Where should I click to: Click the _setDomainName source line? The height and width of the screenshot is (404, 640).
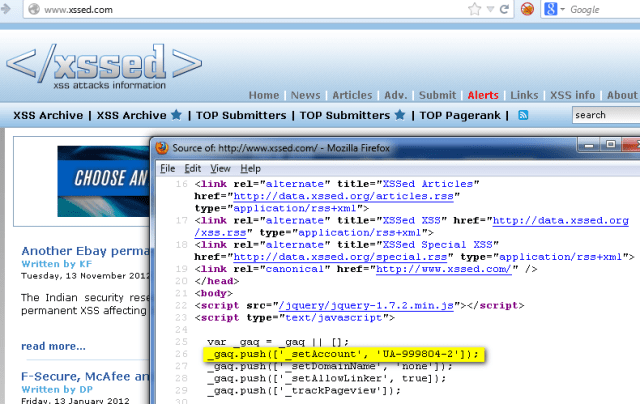tap(330, 366)
